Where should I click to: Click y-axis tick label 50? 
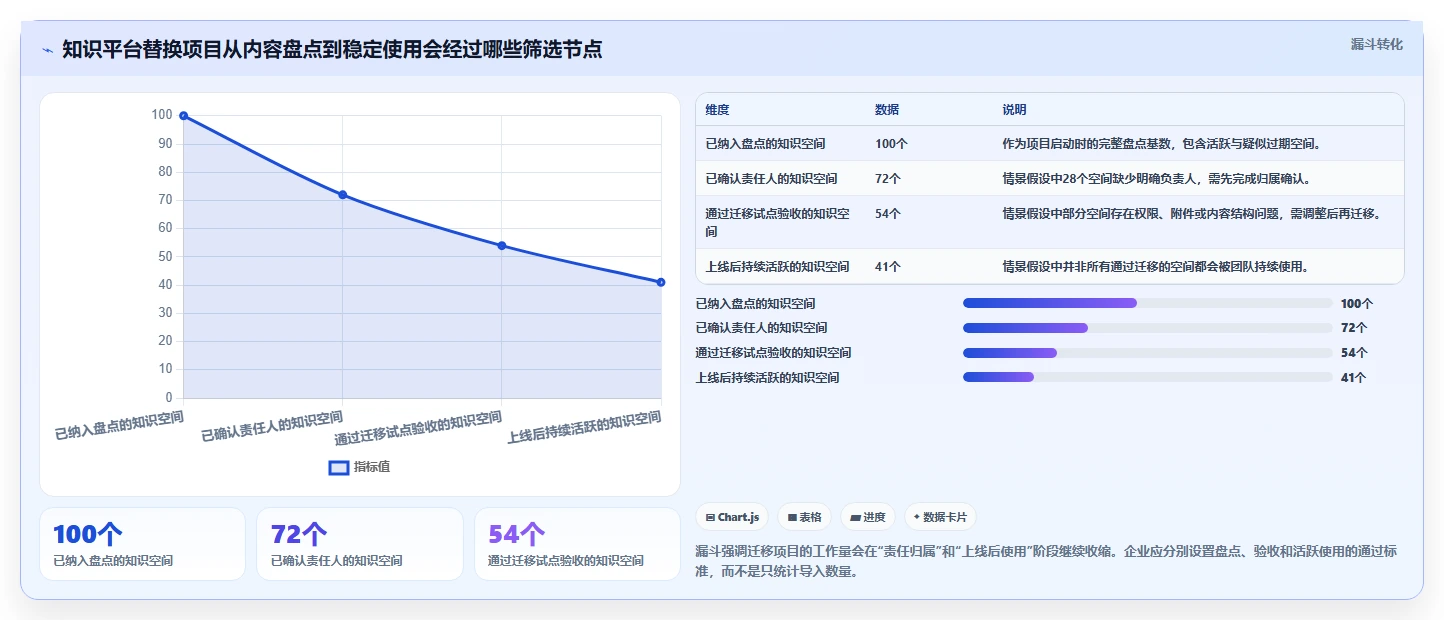click(x=165, y=257)
